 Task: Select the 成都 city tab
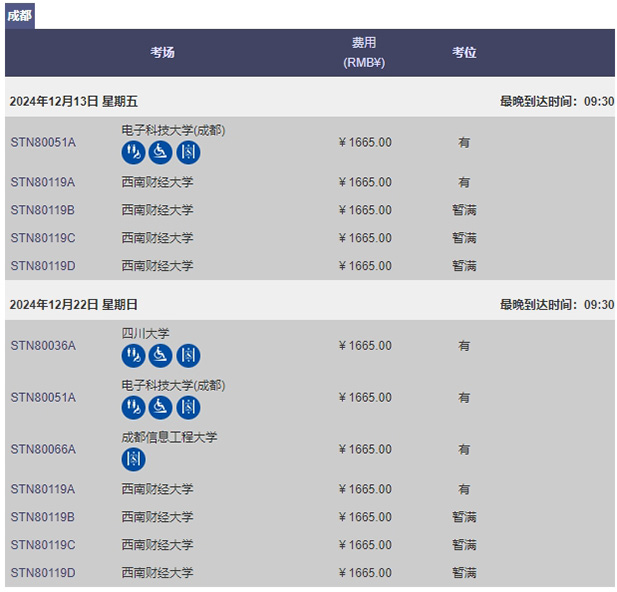coord(20,16)
